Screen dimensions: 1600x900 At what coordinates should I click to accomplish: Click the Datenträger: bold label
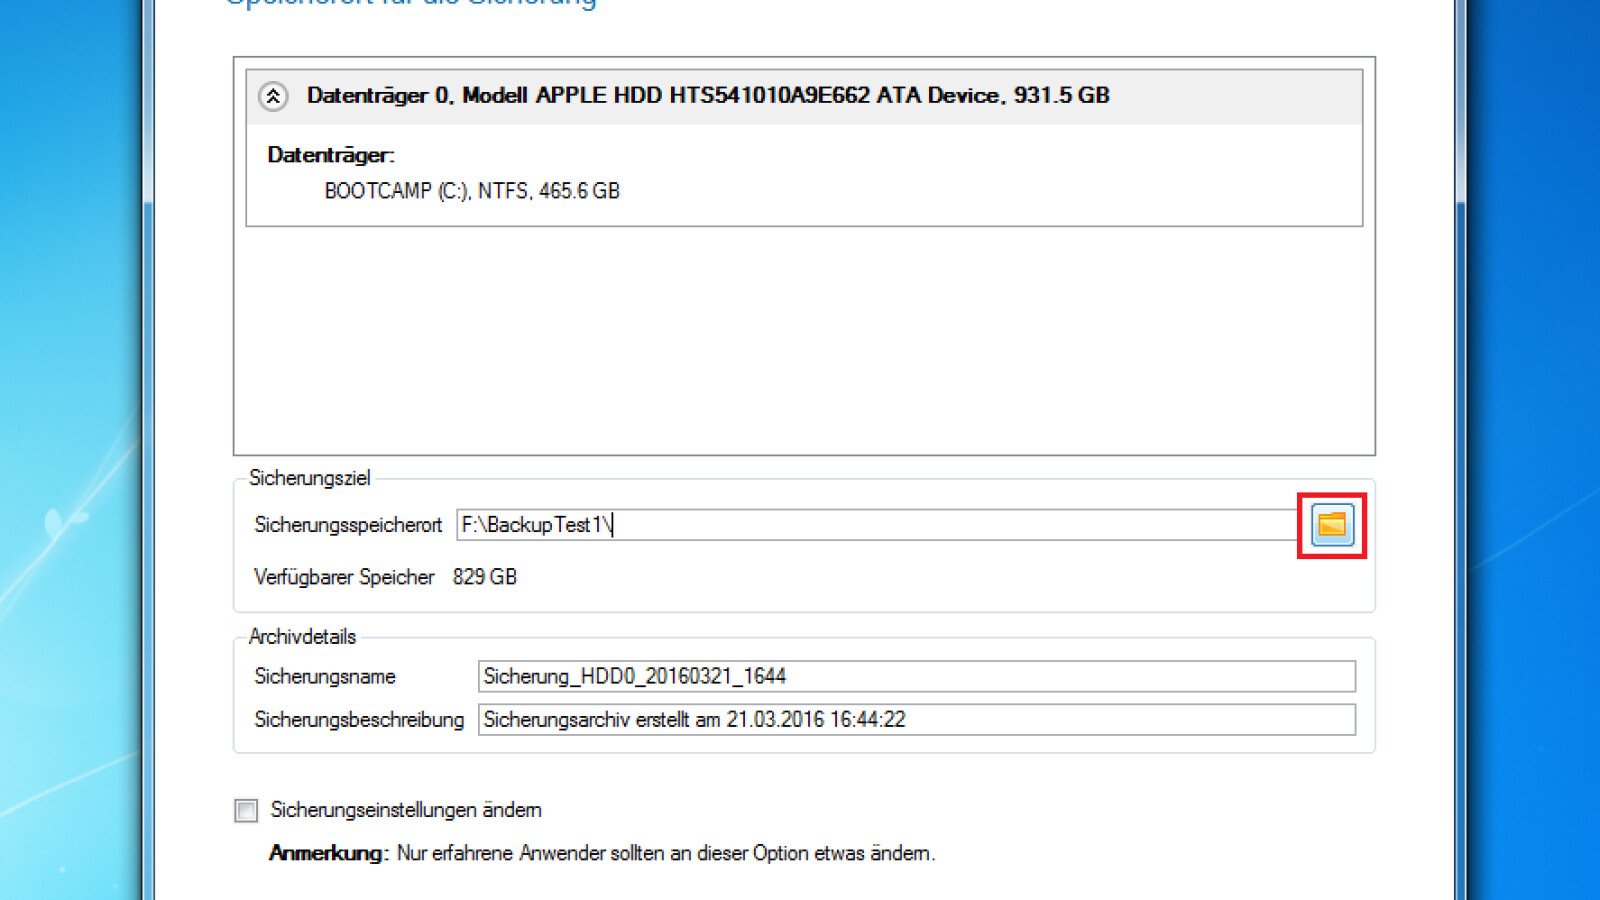point(331,155)
